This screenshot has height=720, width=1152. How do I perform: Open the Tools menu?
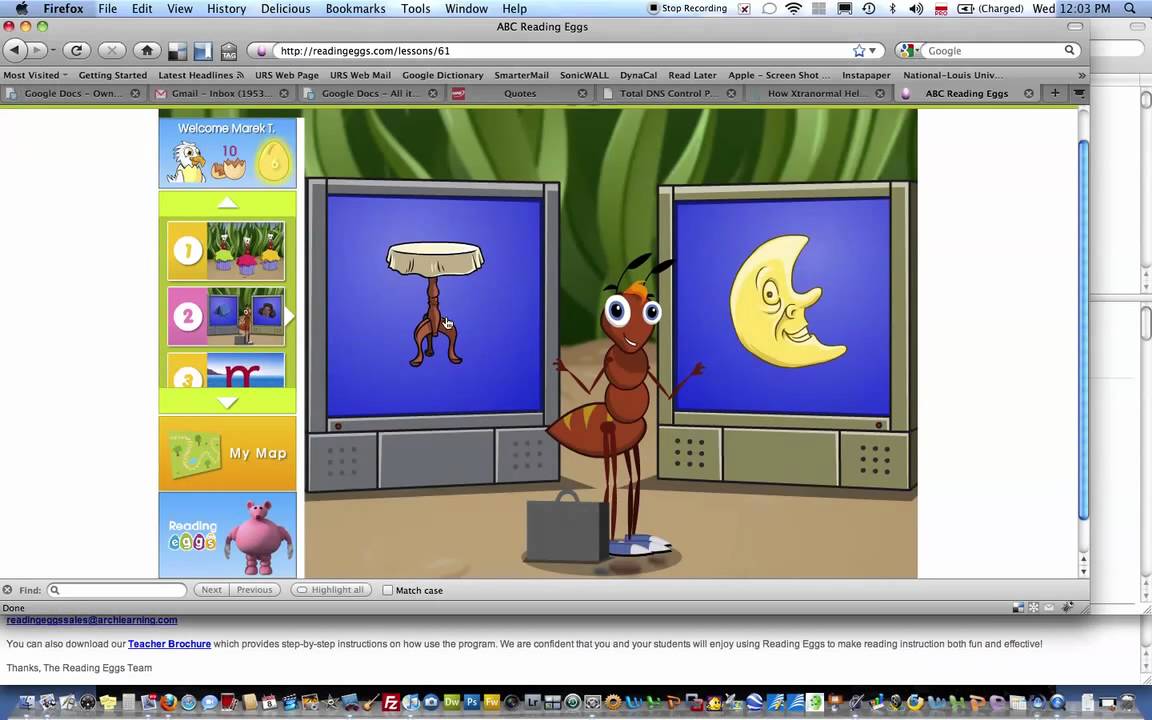(x=415, y=9)
